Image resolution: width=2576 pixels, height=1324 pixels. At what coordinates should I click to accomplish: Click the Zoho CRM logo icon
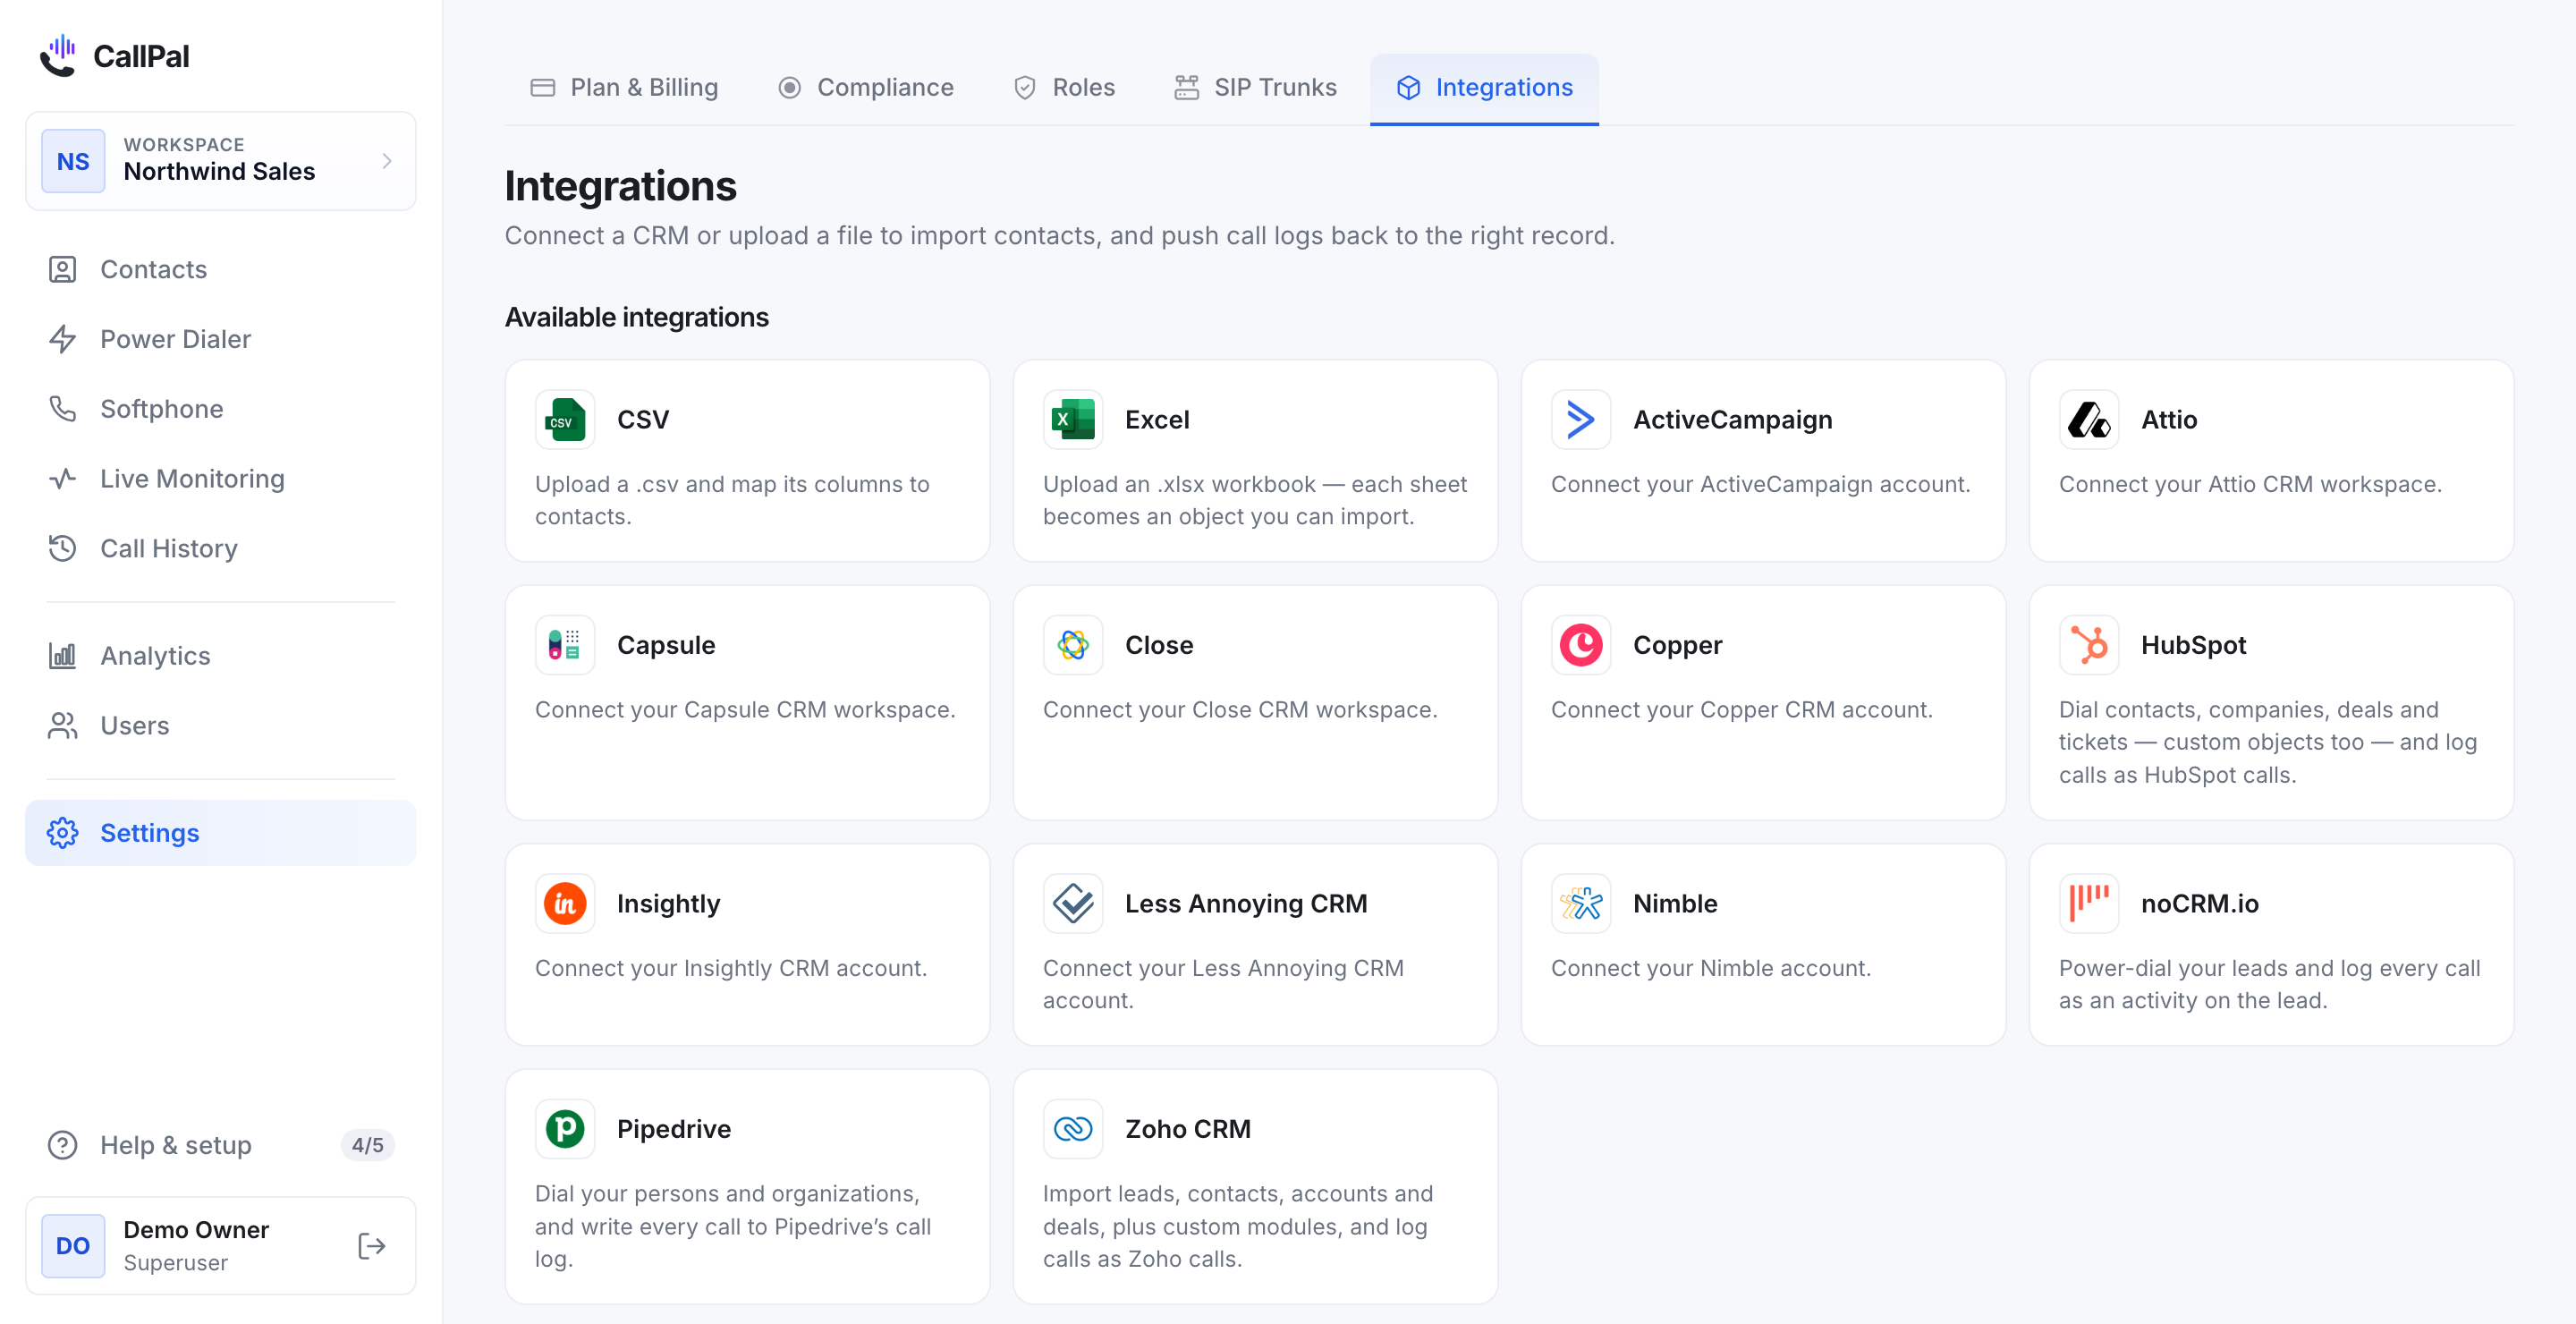1073,1129
